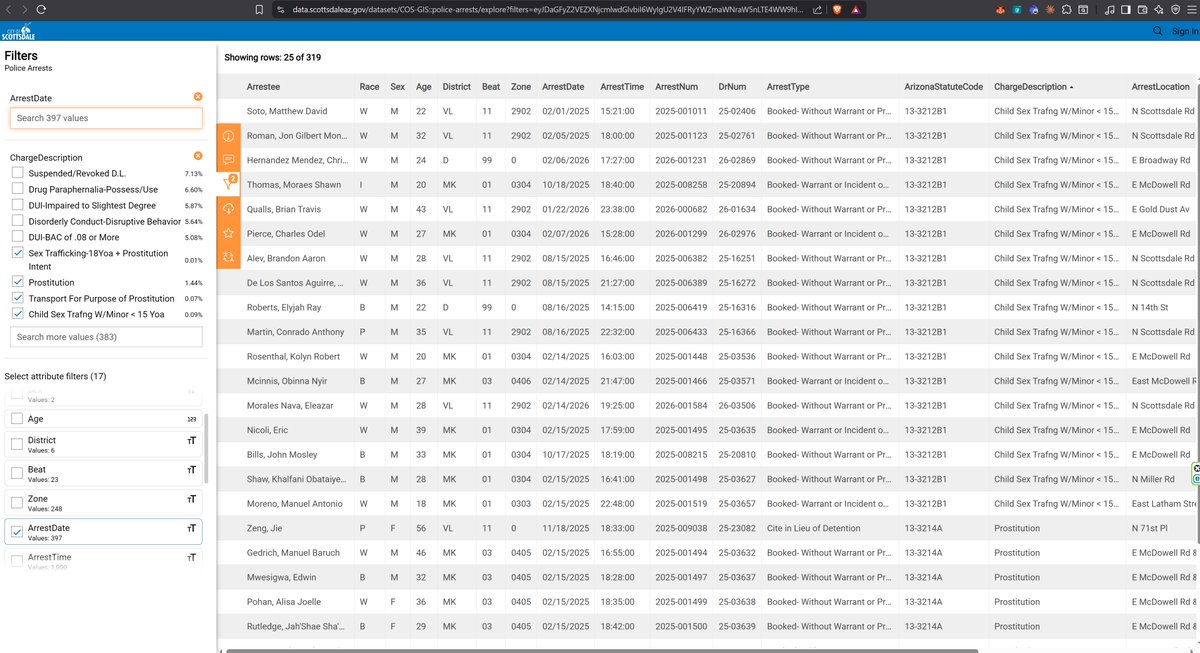Uncheck Sex Trafficking-18Yoa + Prostitution Intent
1200x653 pixels.
point(18,254)
